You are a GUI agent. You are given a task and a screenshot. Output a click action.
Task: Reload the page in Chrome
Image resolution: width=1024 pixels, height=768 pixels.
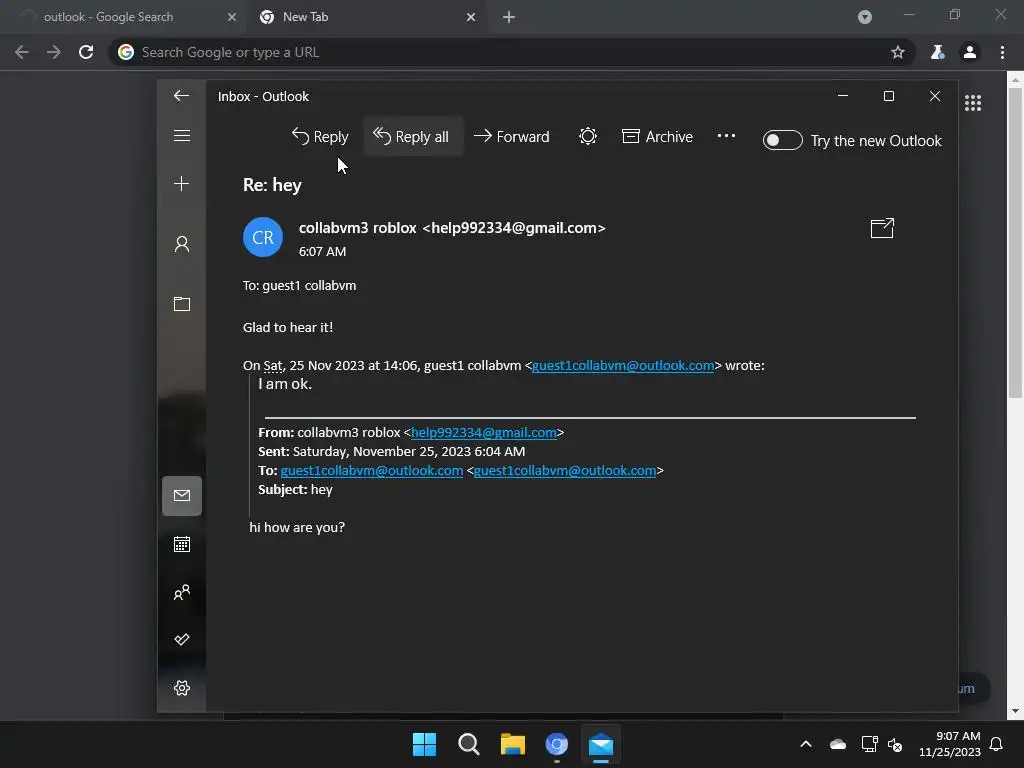[86, 52]
